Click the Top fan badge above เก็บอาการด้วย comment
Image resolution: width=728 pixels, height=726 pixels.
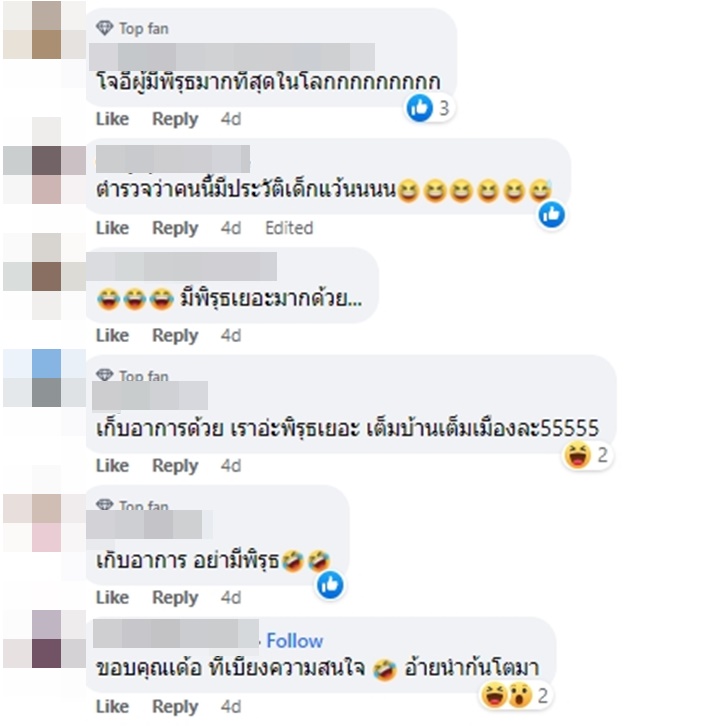(x=132, y=375)
